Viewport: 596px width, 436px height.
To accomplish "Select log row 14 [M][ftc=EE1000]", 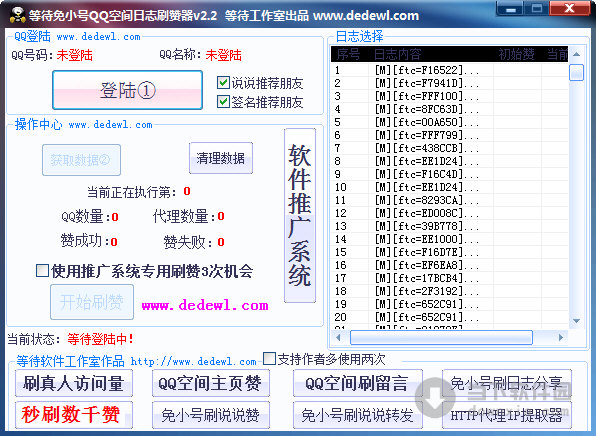I will [450, 239].
